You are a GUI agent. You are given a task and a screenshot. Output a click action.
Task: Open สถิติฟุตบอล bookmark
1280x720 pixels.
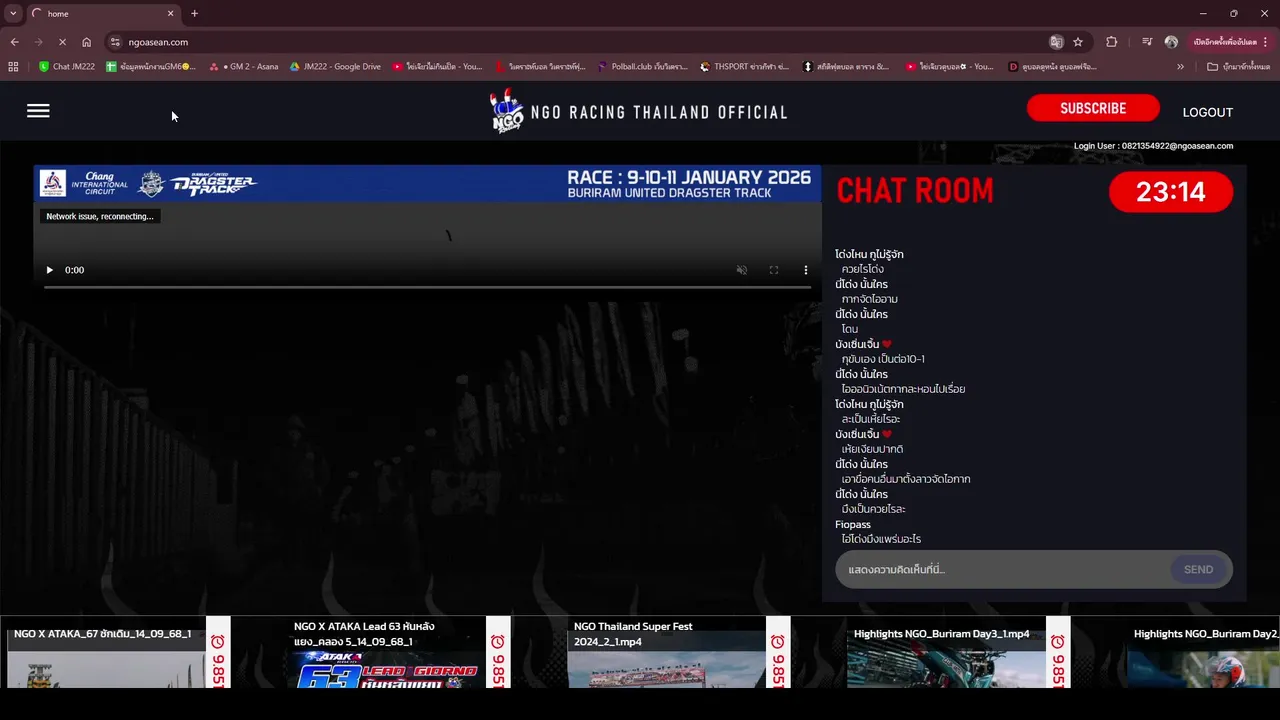click(x=846, y=67)
